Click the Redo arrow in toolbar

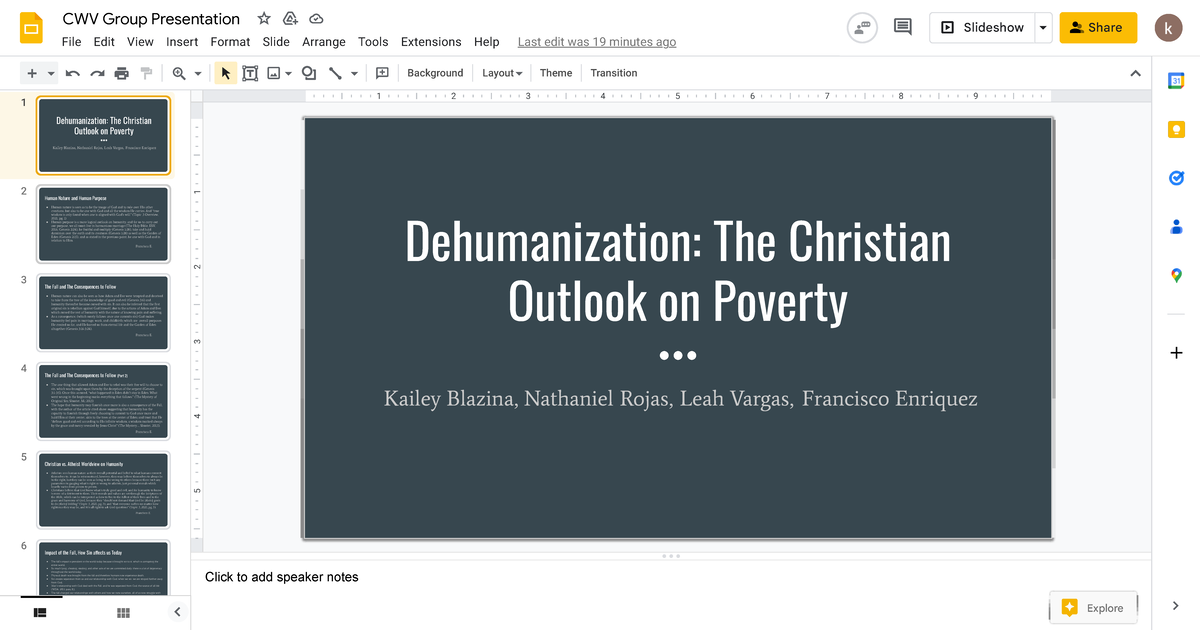[97, 73]
